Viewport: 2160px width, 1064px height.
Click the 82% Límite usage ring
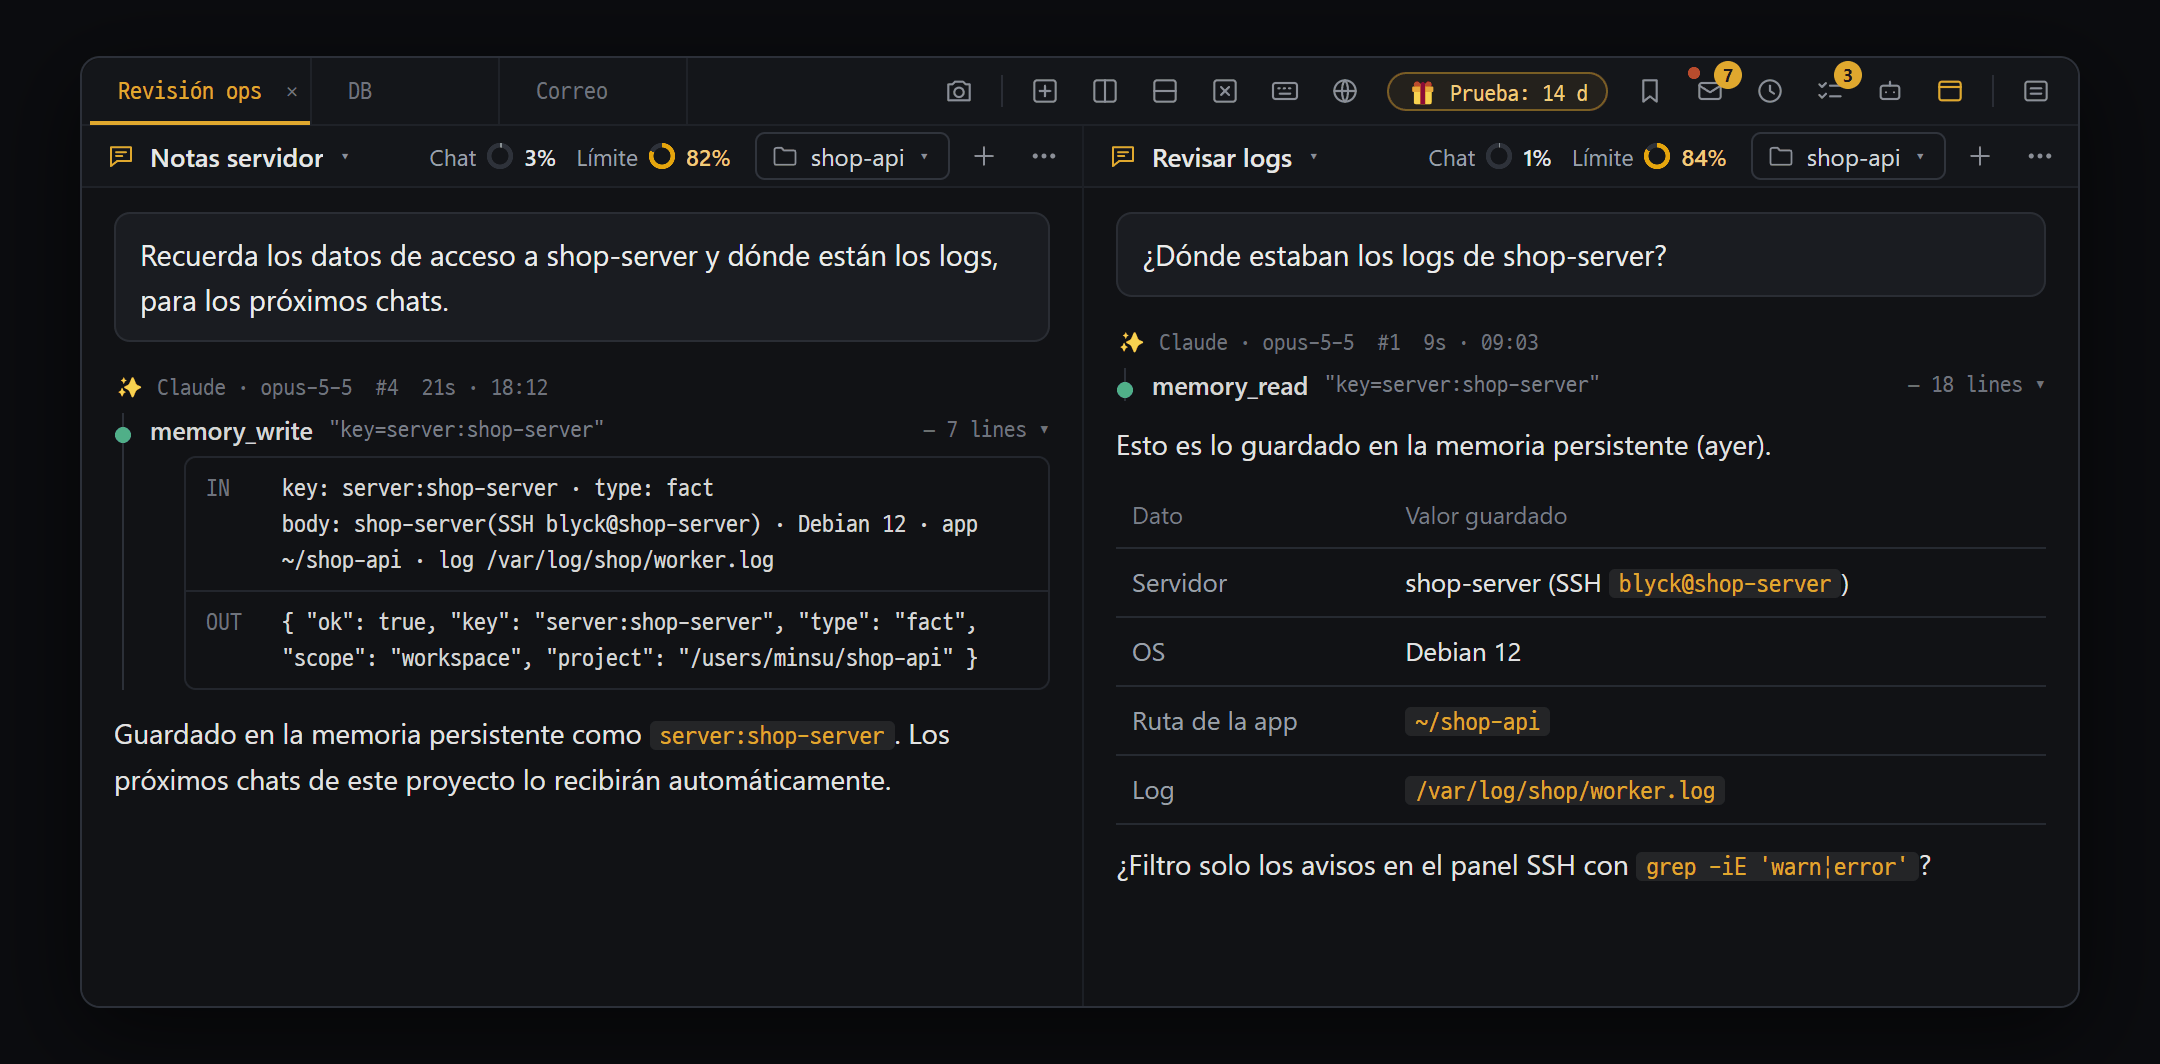pos(662,157)
